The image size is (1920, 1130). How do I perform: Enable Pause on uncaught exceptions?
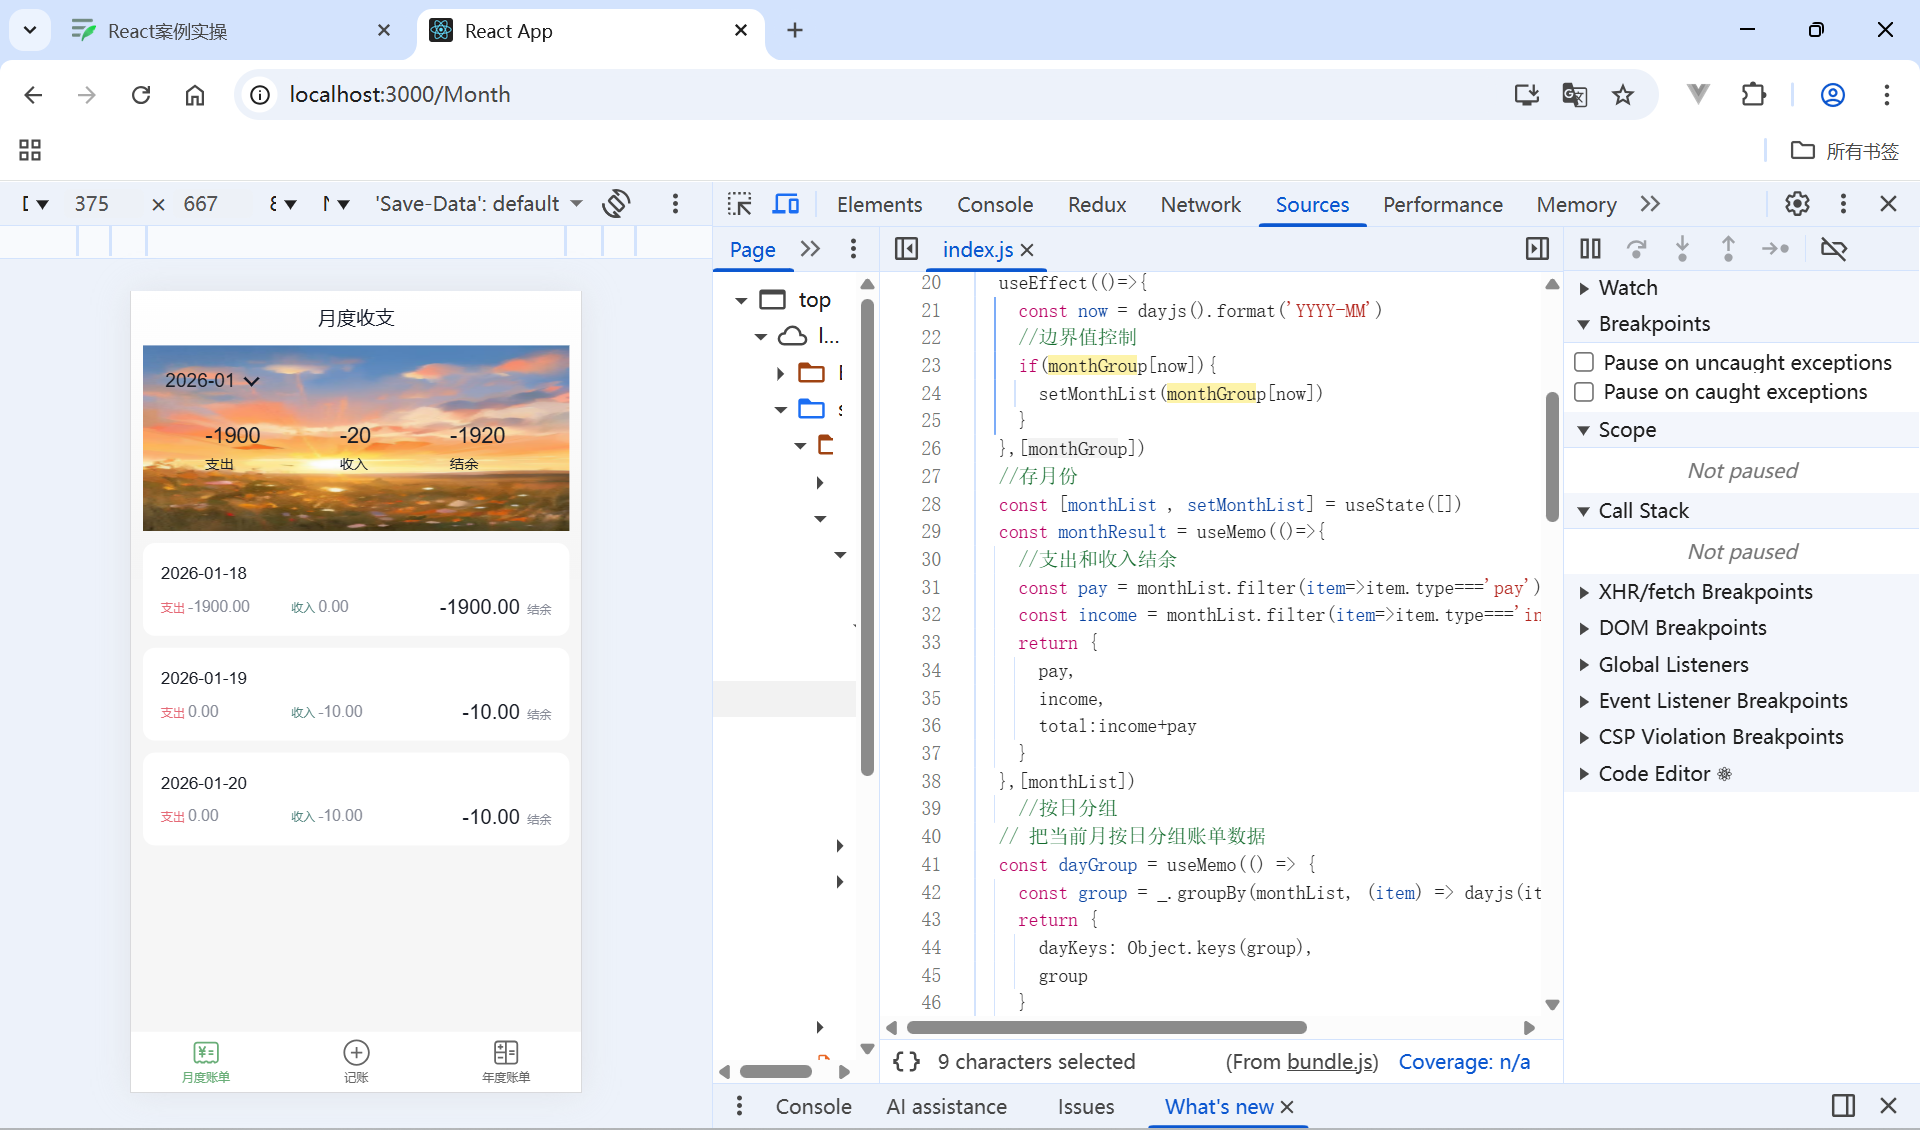coord(1584,362)
